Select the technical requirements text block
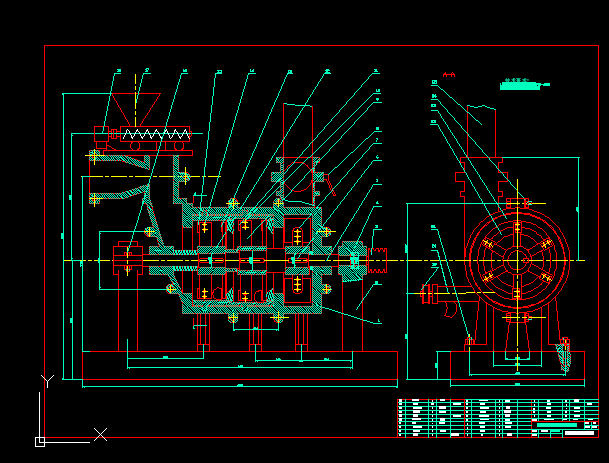609x463 pixels. point(524,84)
